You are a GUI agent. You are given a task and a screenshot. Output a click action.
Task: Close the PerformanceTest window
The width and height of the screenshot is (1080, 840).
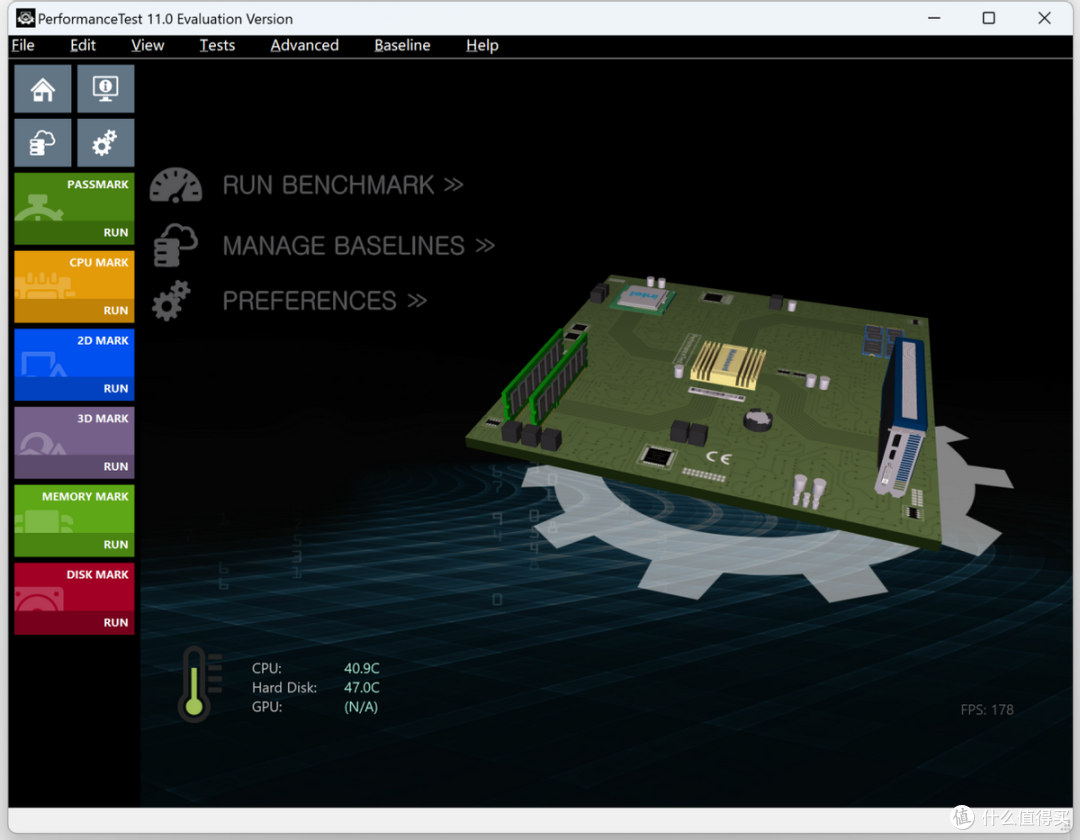pyautogui.click(x=1044, y=19)
